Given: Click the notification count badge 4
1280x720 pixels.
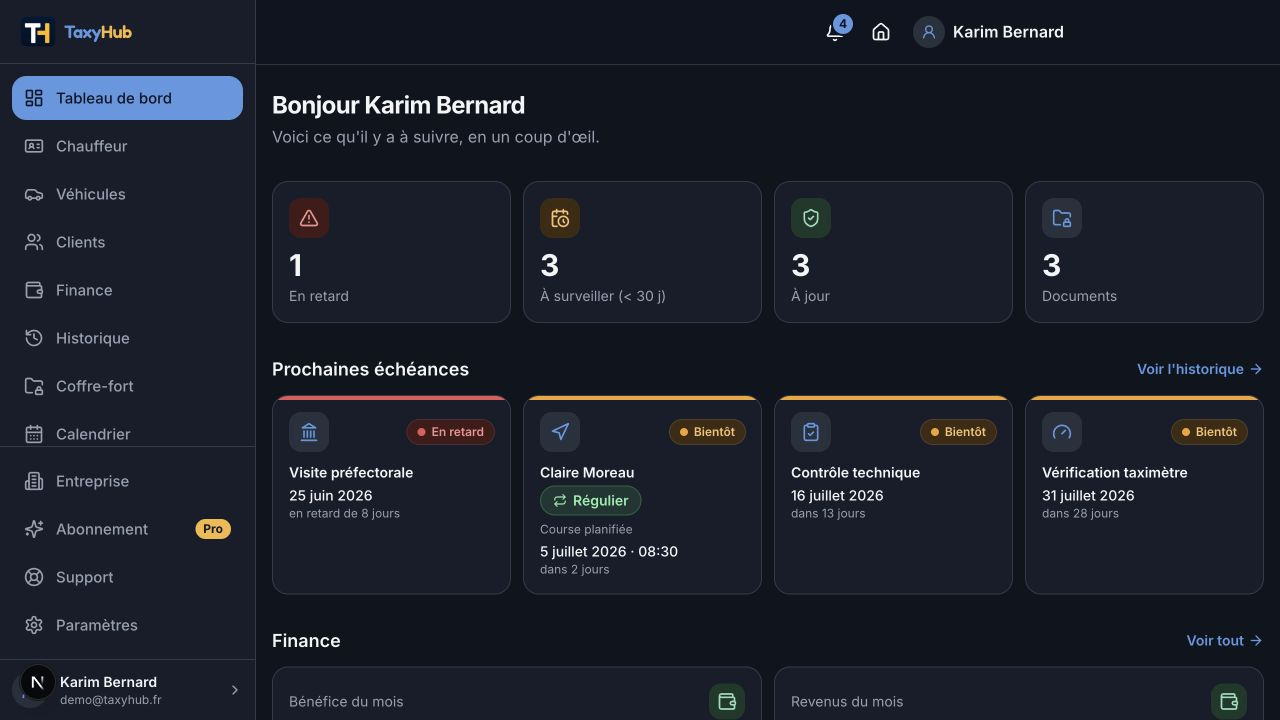Looking at the screenshot, I should pos(843,23).
